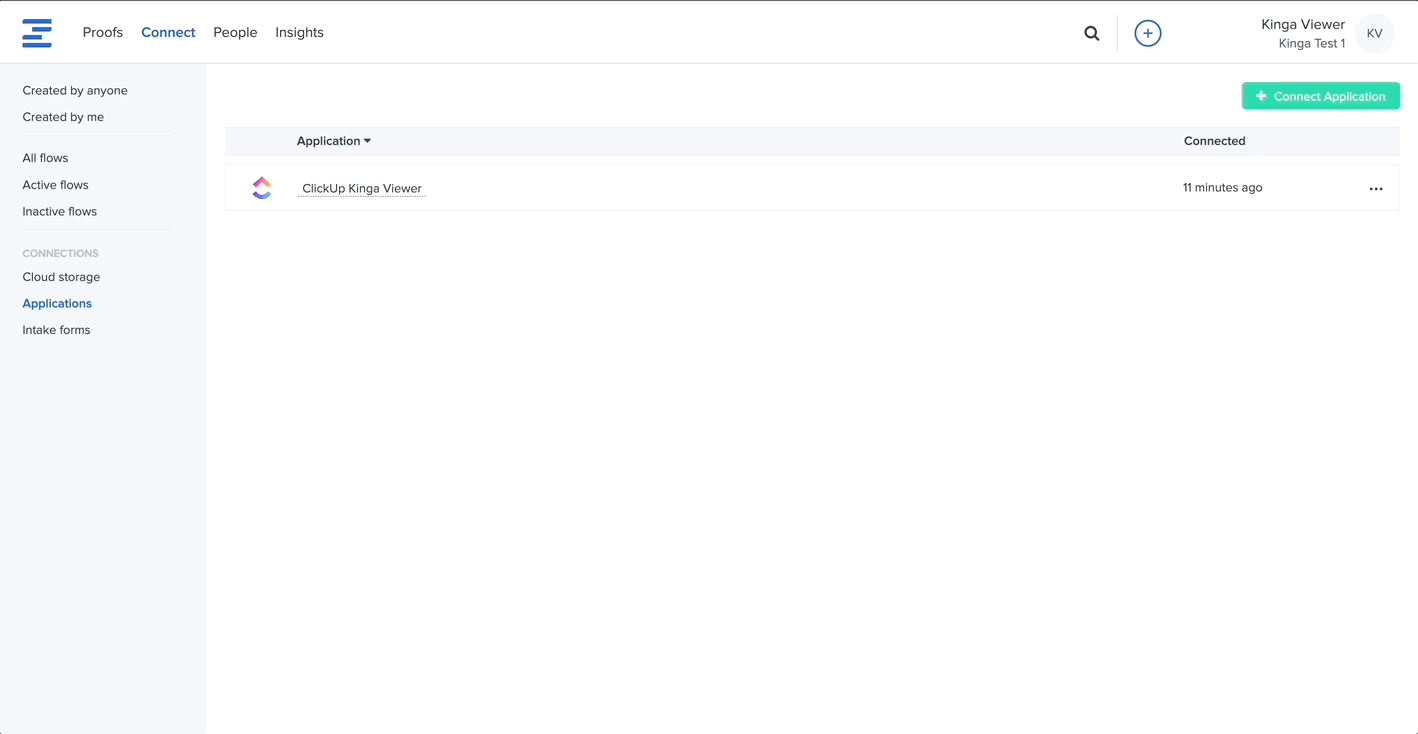The image size is (1418, 734).
Task: Open search with the magnifier icon
Action: point(1091,33)
